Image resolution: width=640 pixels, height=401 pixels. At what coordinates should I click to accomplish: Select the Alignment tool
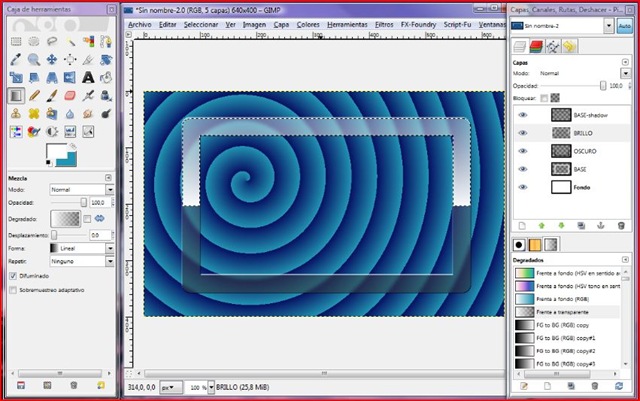(x=70, y=60)
